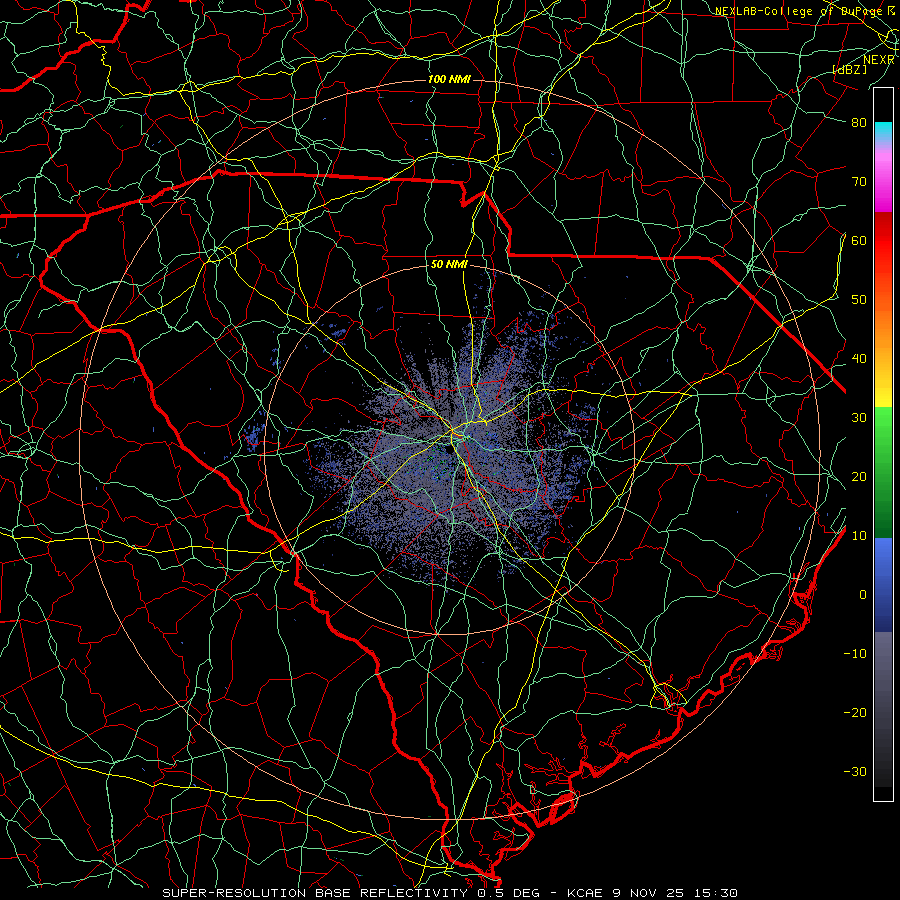Click the NEXR label above the color scale
The image size is (900, 900).
pyautogui.click(x=879, y=60)
